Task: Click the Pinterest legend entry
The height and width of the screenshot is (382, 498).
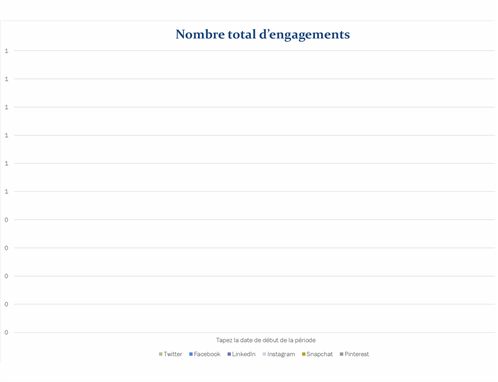Action: coord(354,354)
